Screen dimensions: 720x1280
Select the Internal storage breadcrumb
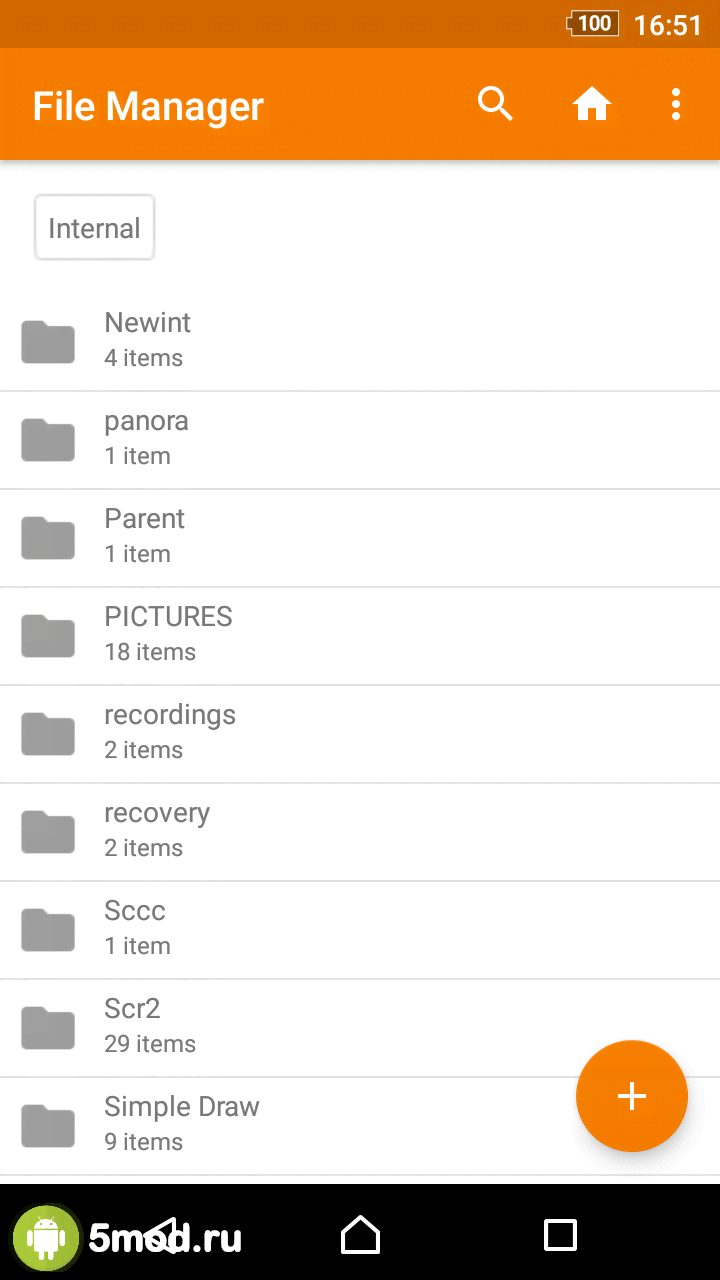pos(94,228)
